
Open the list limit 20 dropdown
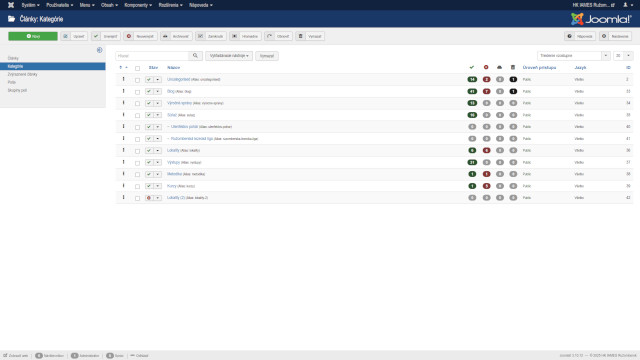[x=623, y=56]
